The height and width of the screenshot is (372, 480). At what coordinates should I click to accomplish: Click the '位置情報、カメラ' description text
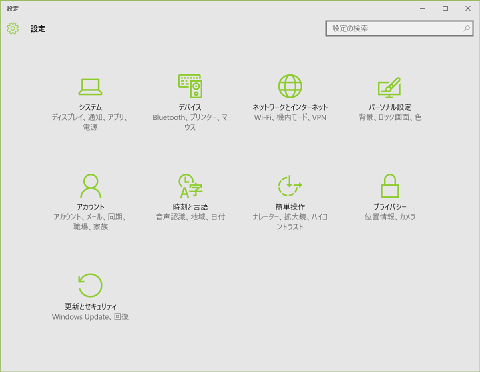pos(390,217)
